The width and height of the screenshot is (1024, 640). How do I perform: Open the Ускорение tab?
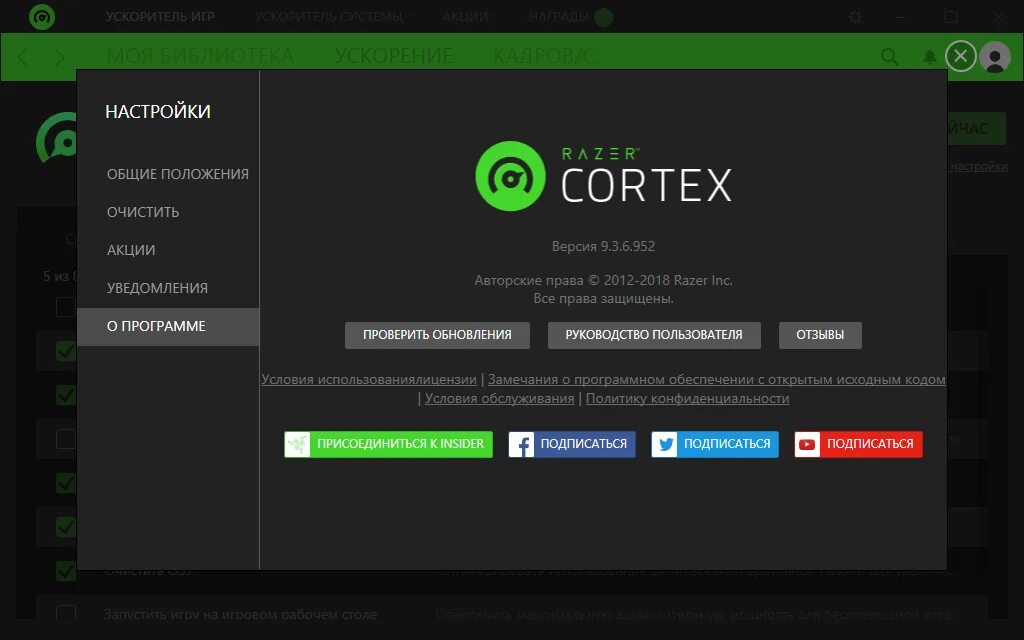pyautogui.click(x=394, y=57)
